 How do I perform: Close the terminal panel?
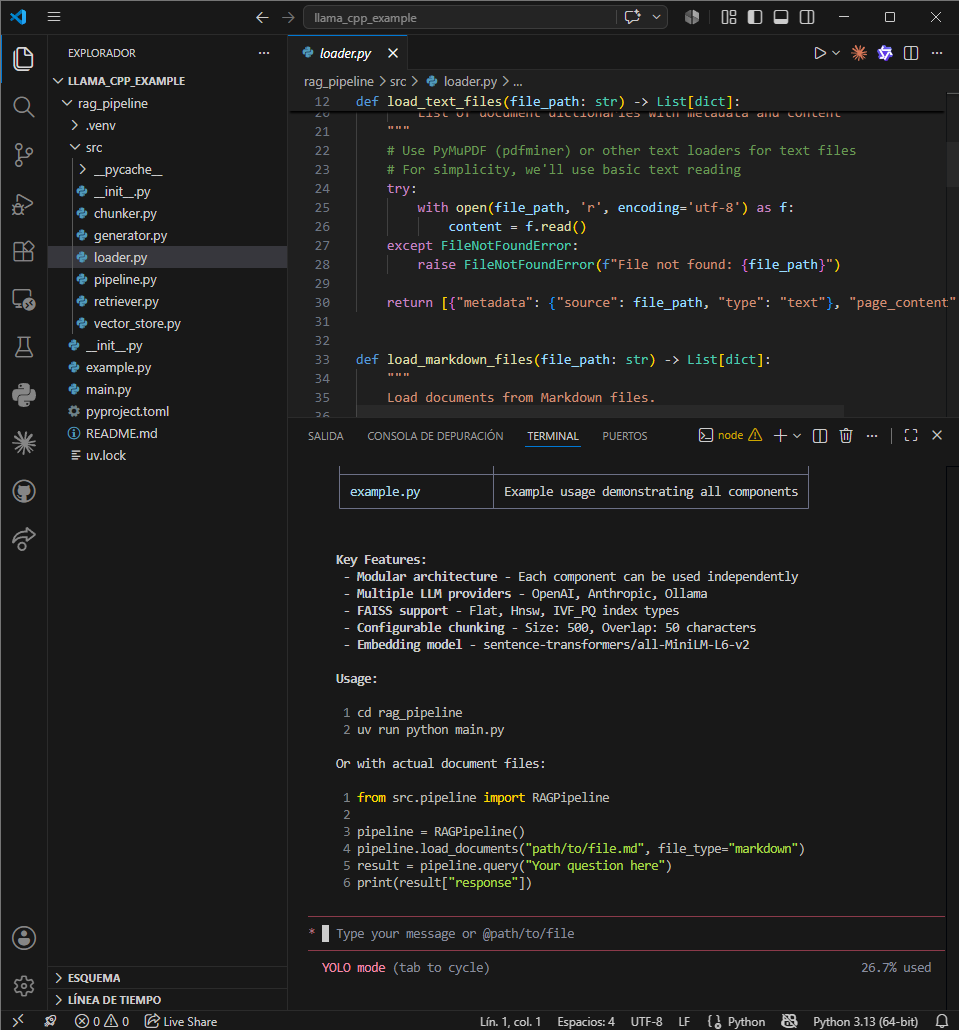pyautogui.click(x=937, y=436)
